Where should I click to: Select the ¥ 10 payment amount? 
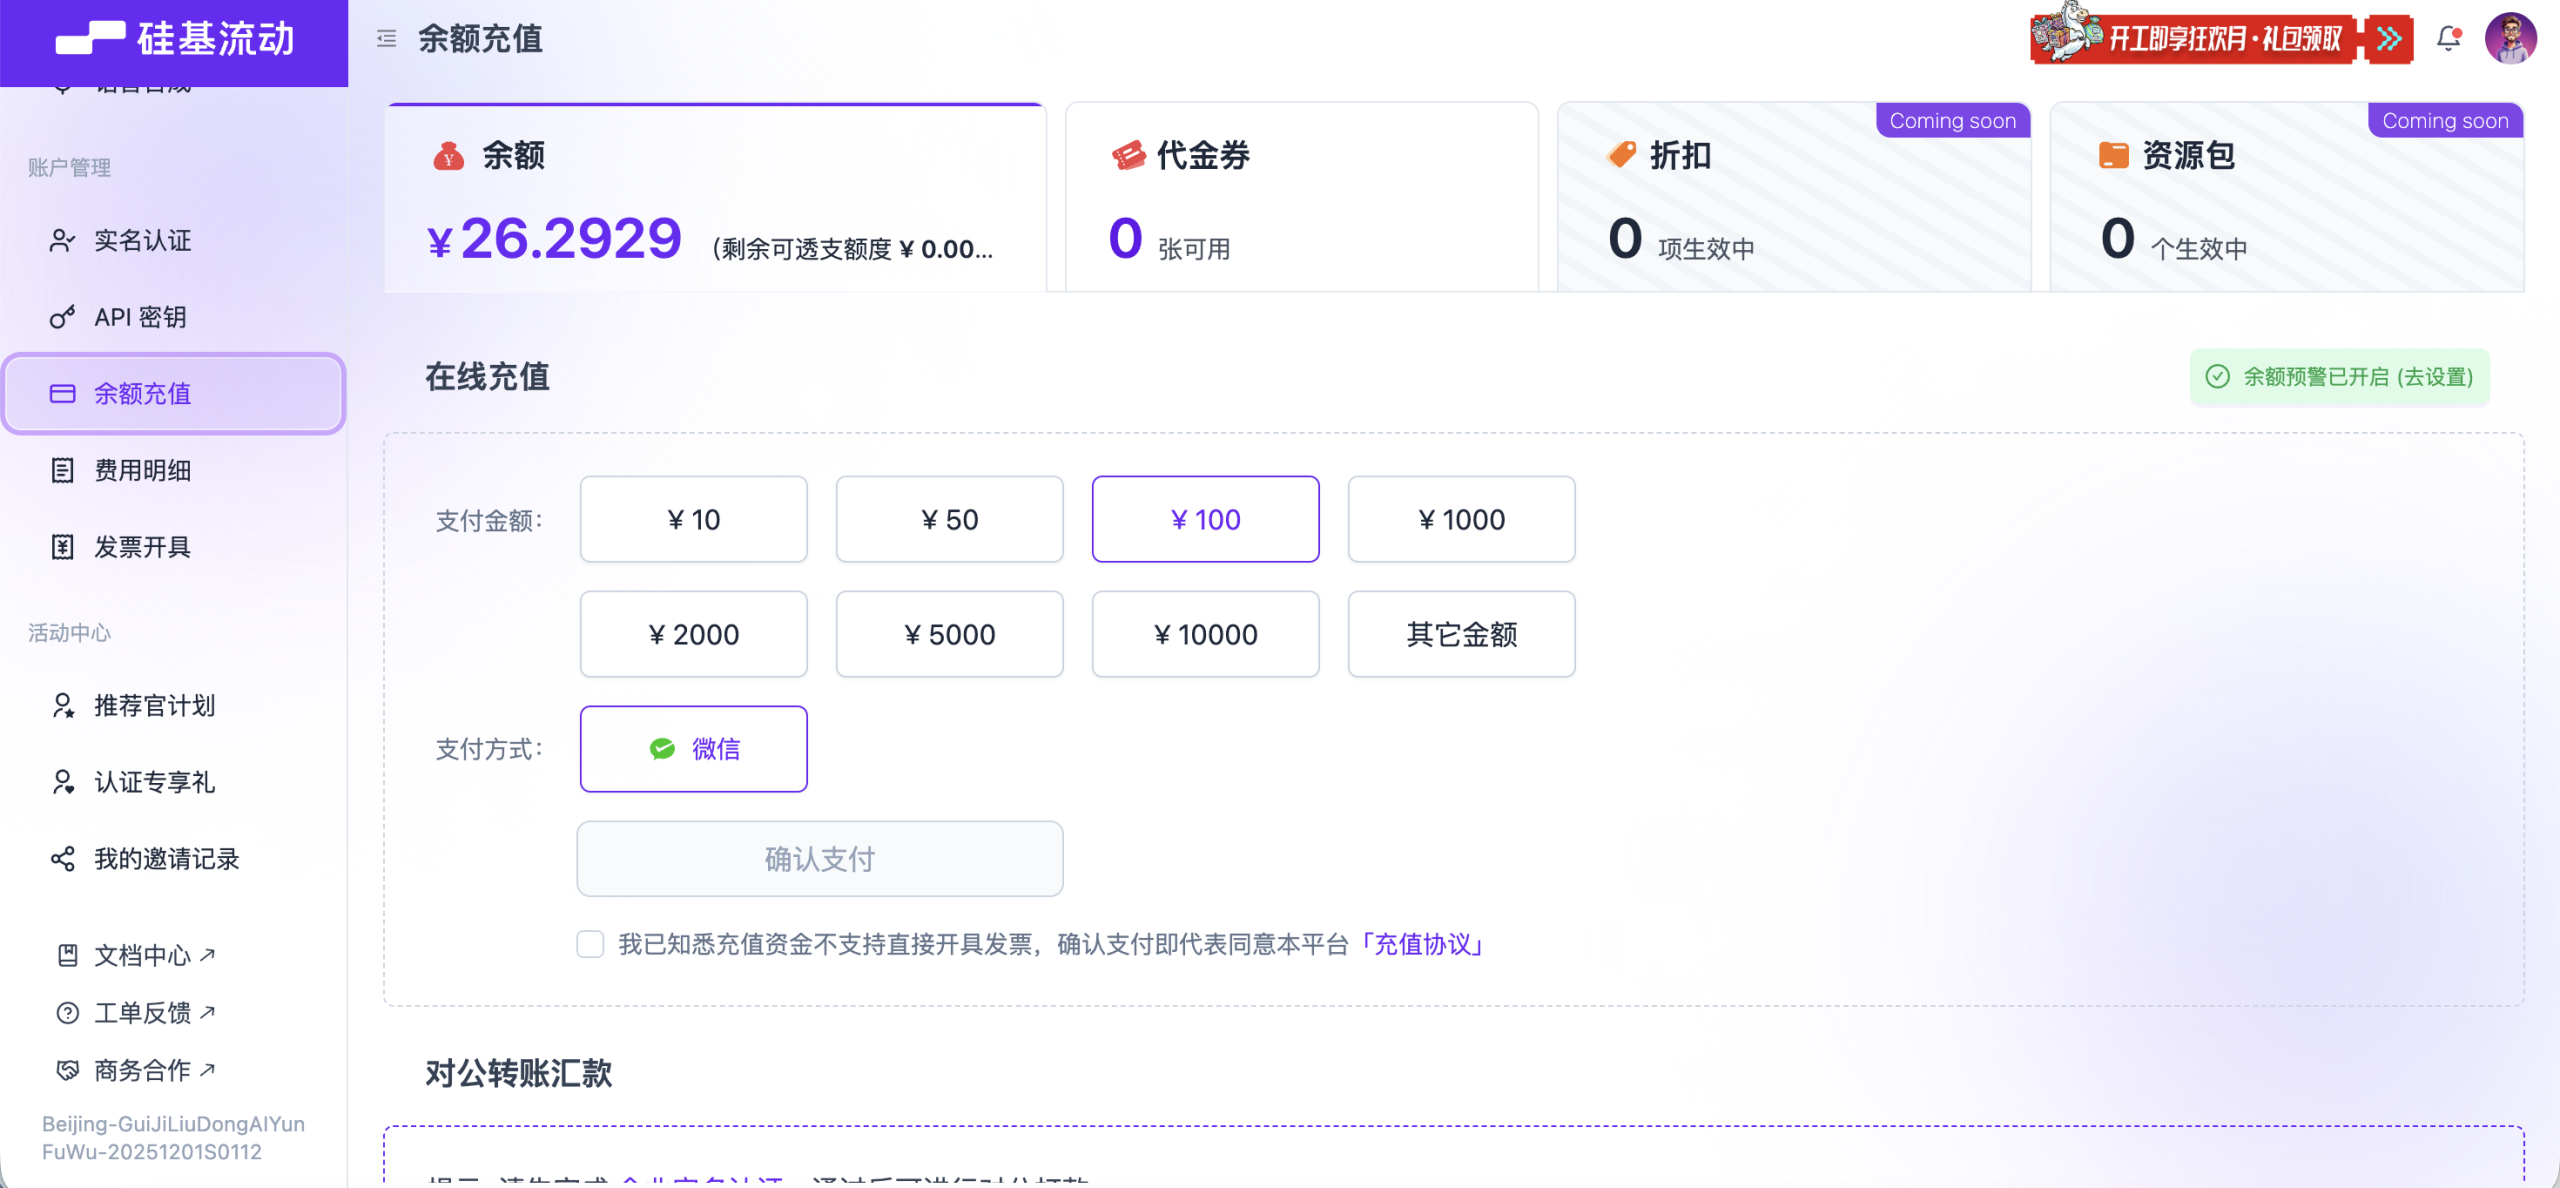[693, 519]
